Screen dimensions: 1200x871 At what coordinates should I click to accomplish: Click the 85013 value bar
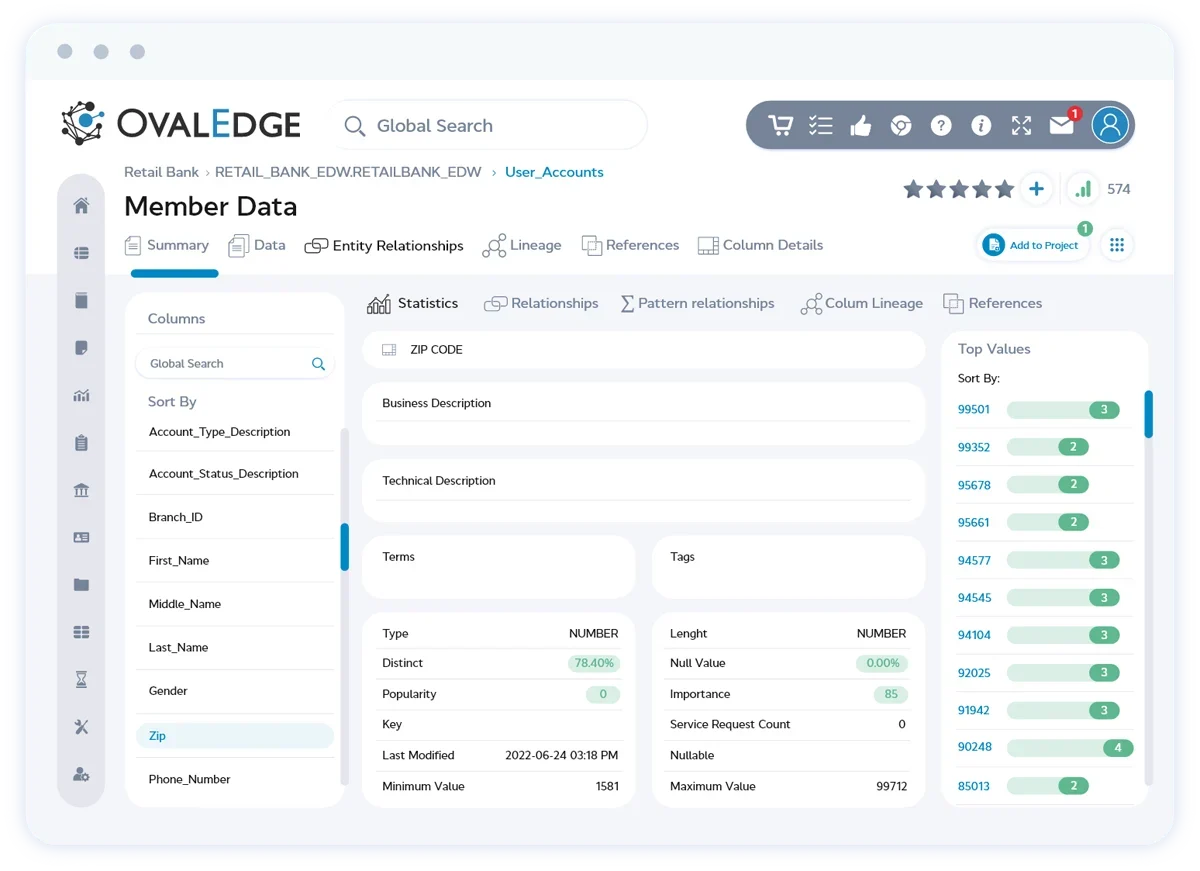pyautogui.click(x=1048, y=786)
